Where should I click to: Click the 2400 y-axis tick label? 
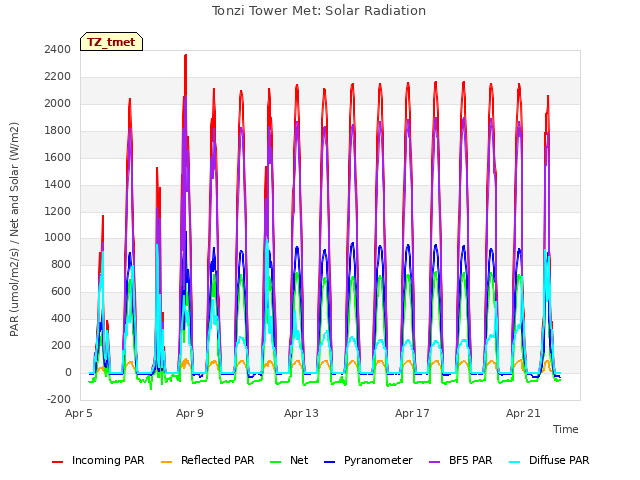[x=58, y=50]
